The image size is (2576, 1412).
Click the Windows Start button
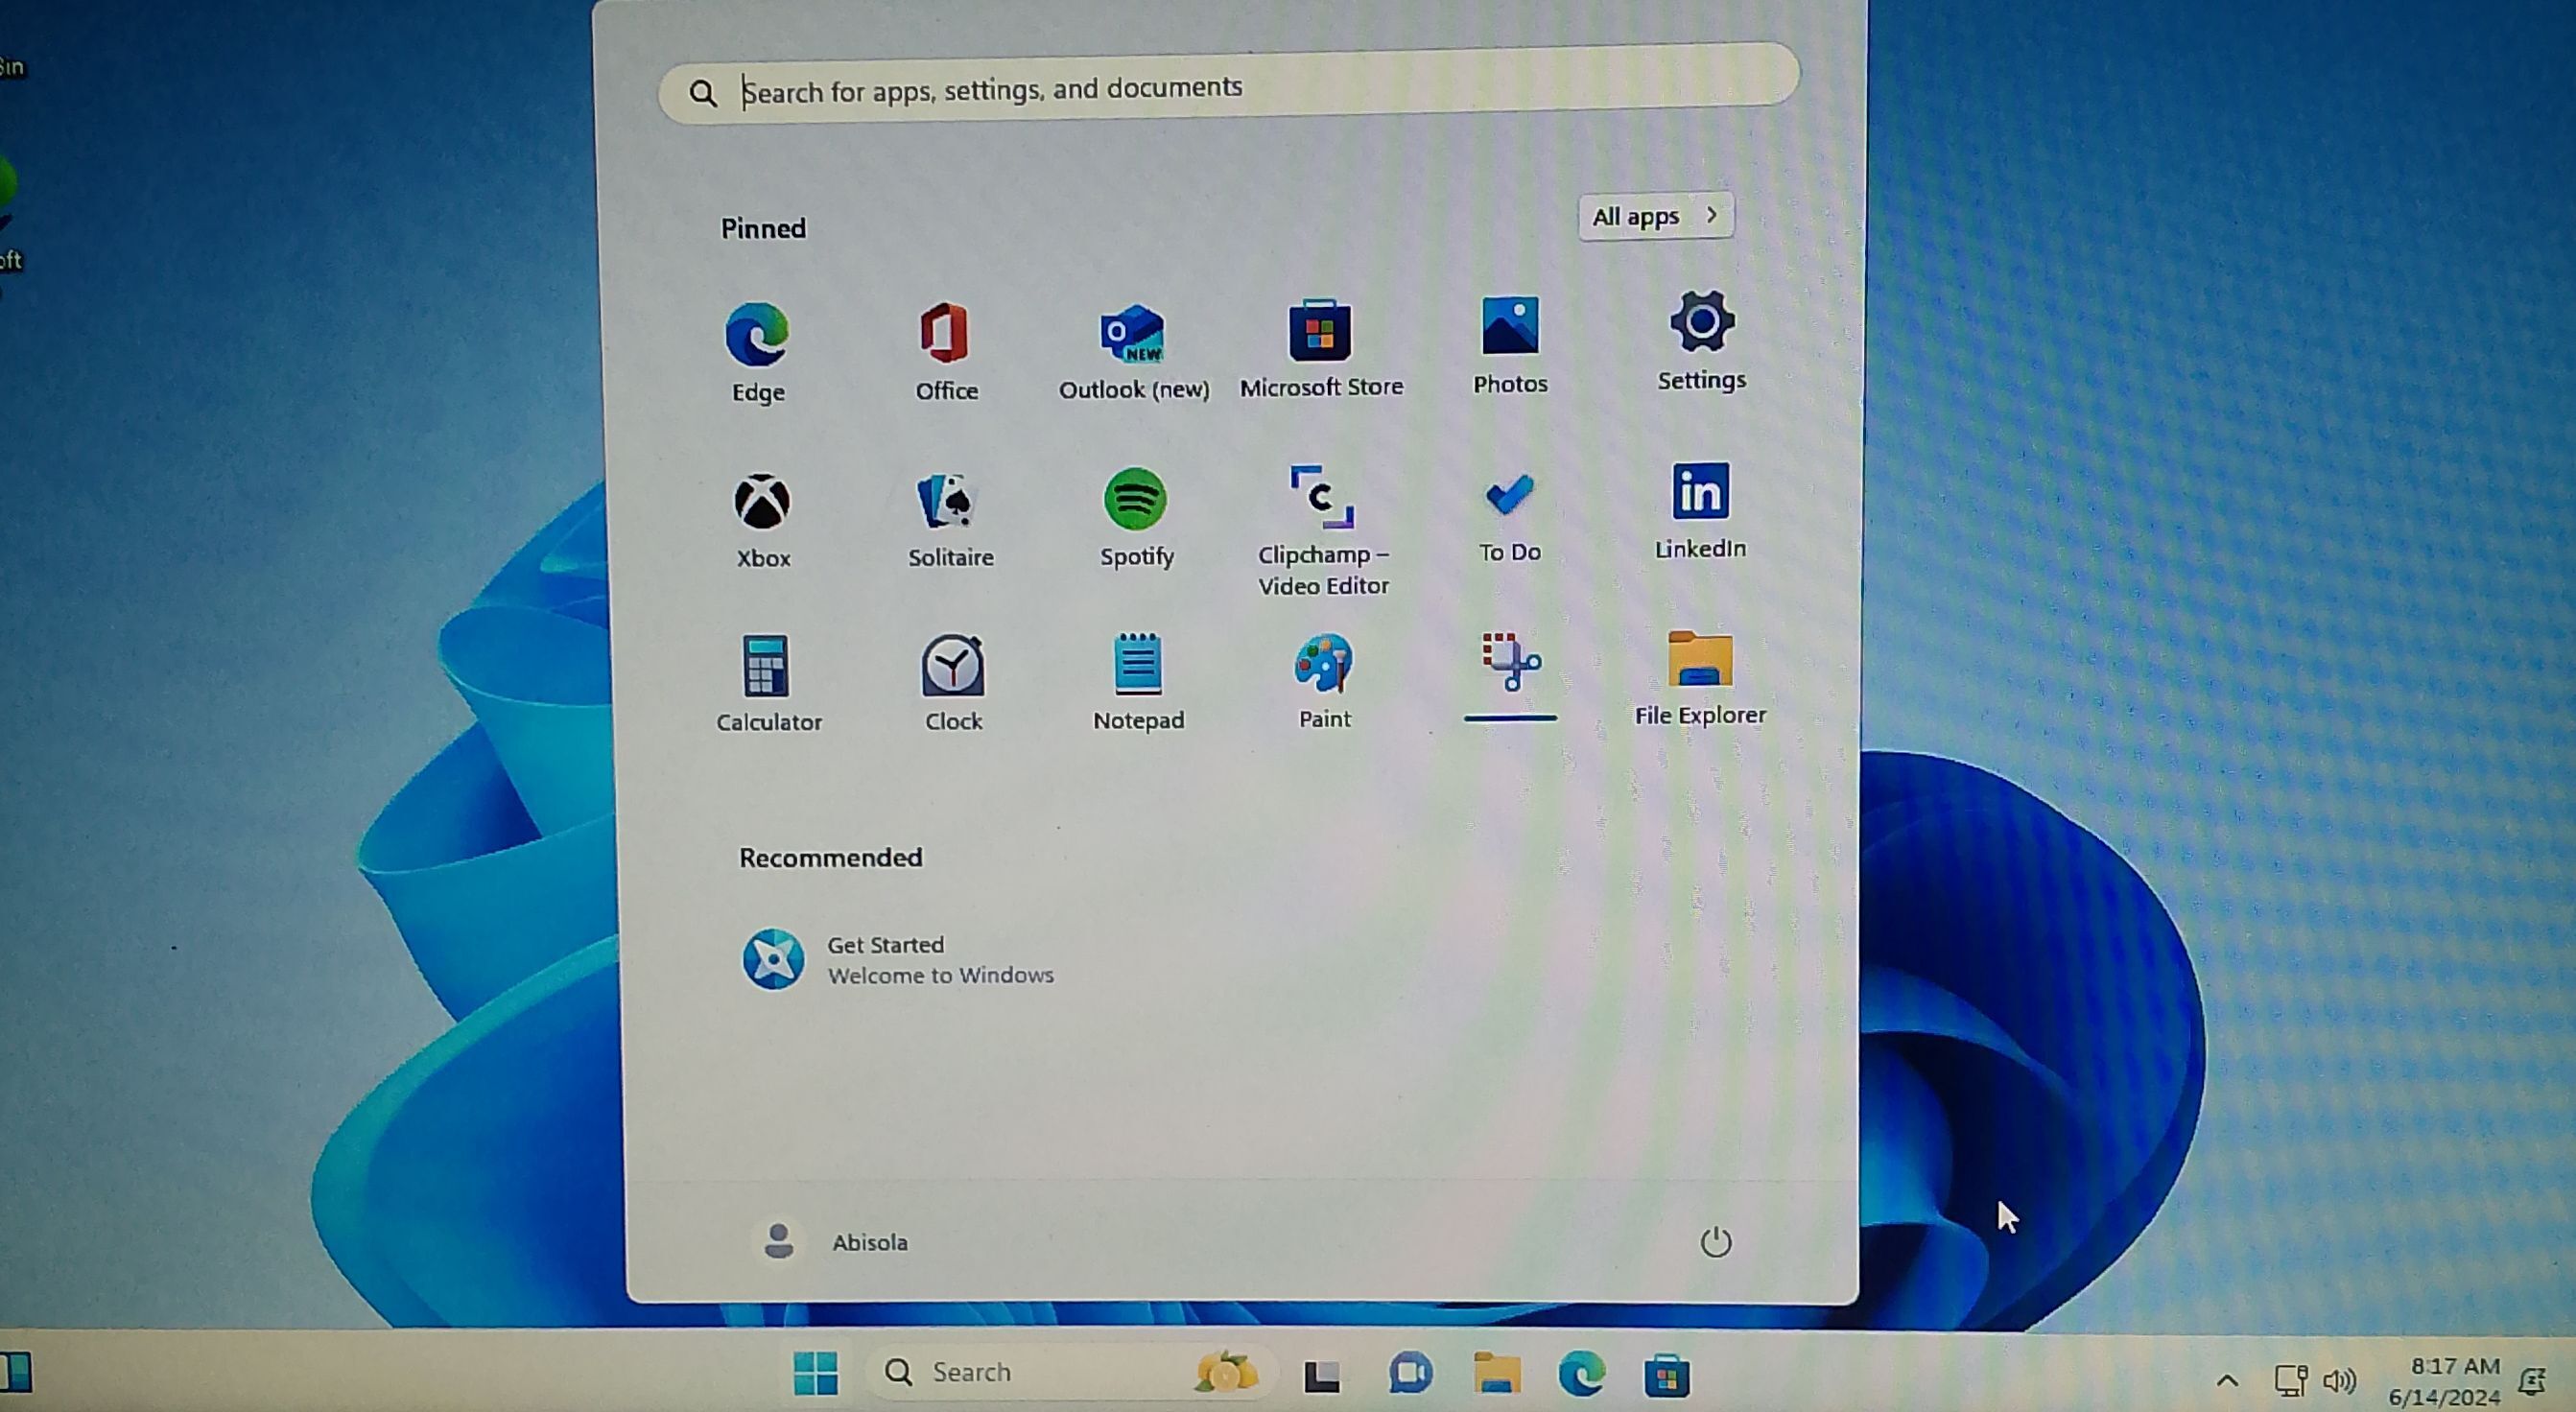(815, 1373)
